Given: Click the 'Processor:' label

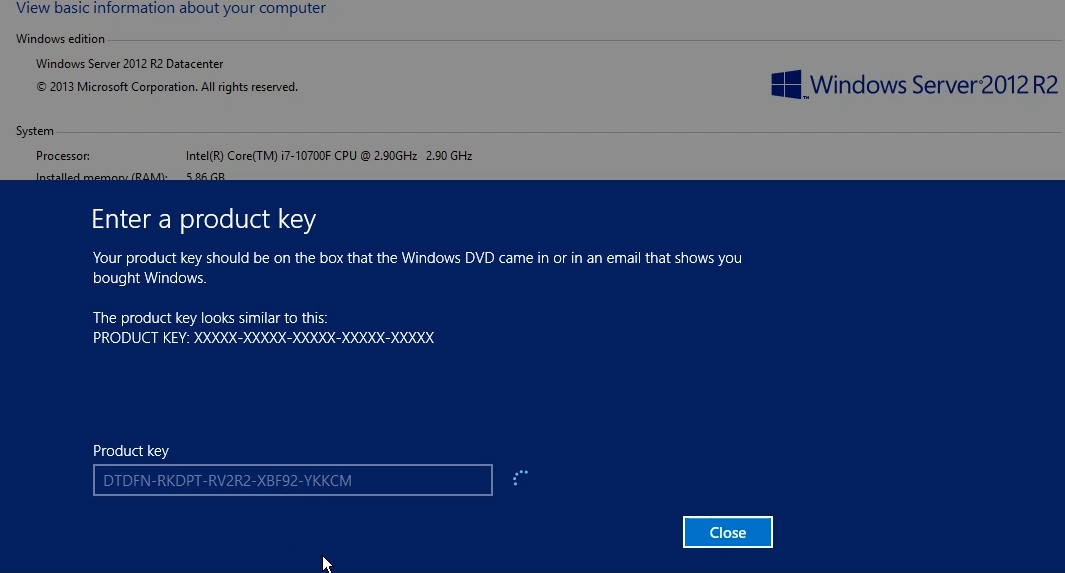Looking at the screenshot, I should pos(62,156).
